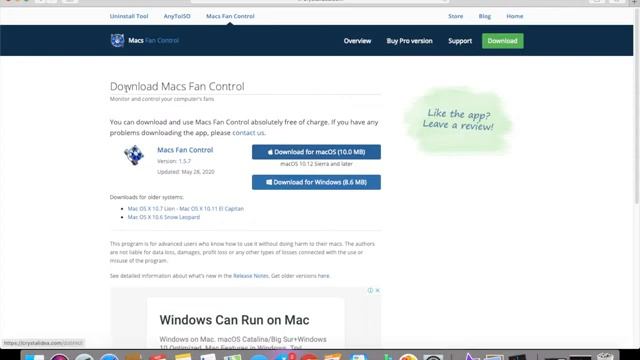Viewport: 640px width, 360px height.
Task: Go to Home in top navigation
Action: tap(515, 16)
